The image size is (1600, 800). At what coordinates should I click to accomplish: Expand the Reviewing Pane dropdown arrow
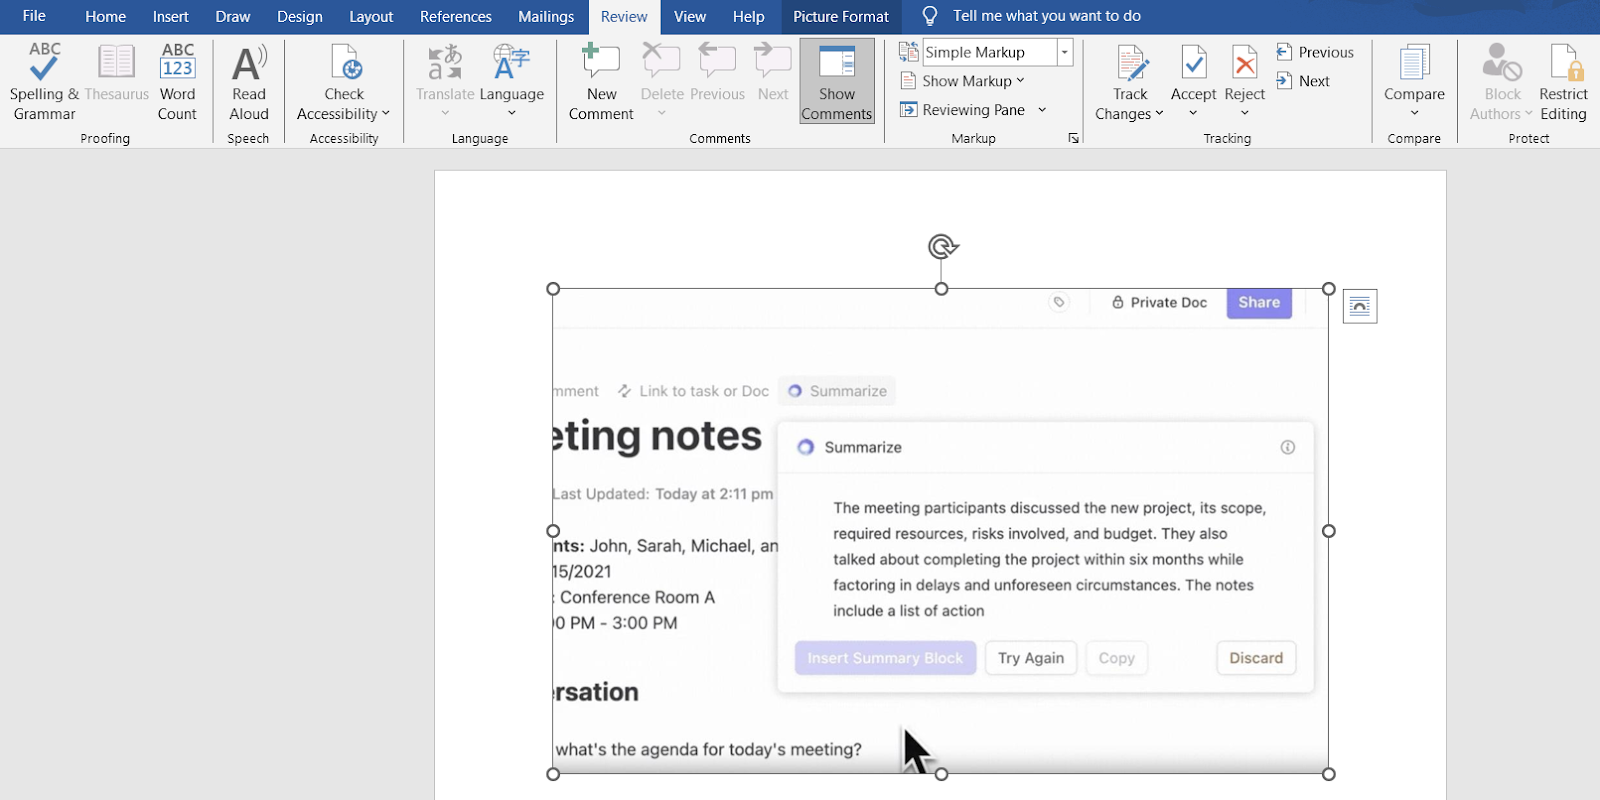tap(1042, 110)
